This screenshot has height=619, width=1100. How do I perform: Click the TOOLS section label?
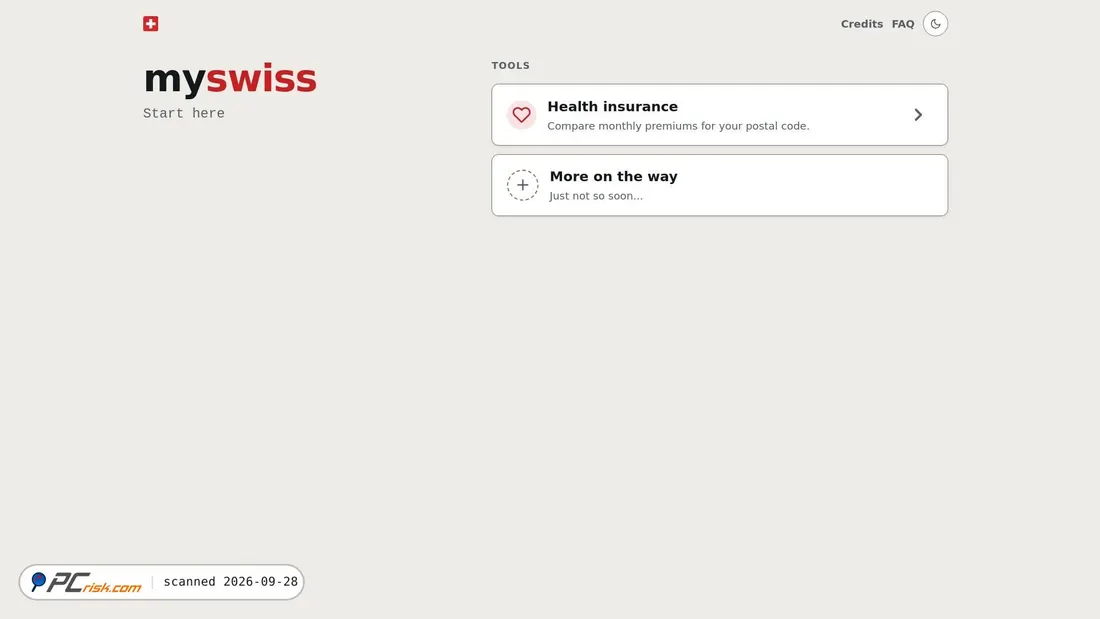click(510, 65)
